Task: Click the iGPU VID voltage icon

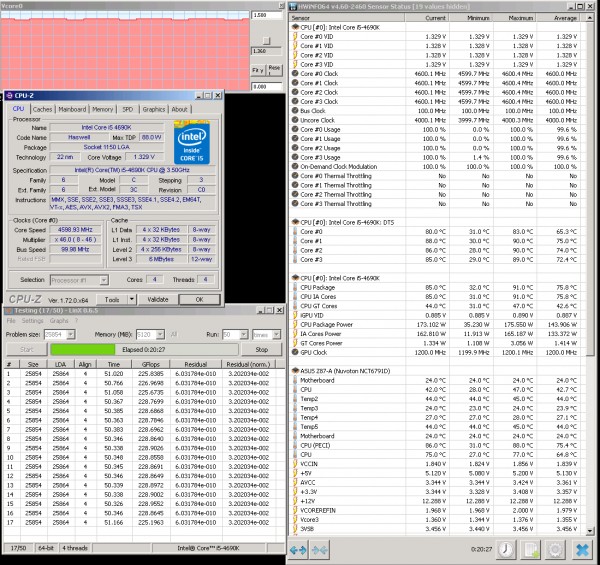Action: pyautogui.click(x=295, y=315)
